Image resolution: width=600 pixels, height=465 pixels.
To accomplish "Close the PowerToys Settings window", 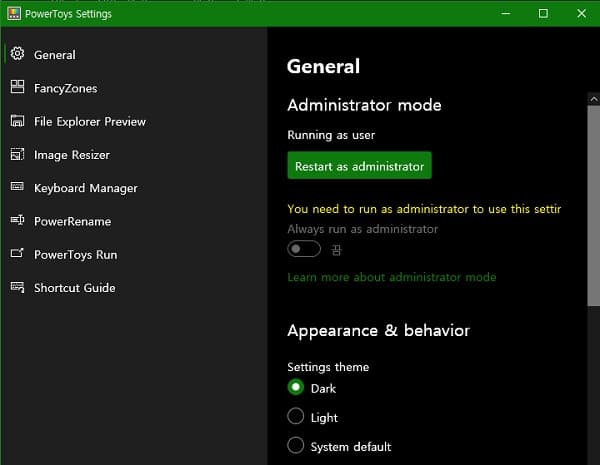I will [x=581, y=13].
